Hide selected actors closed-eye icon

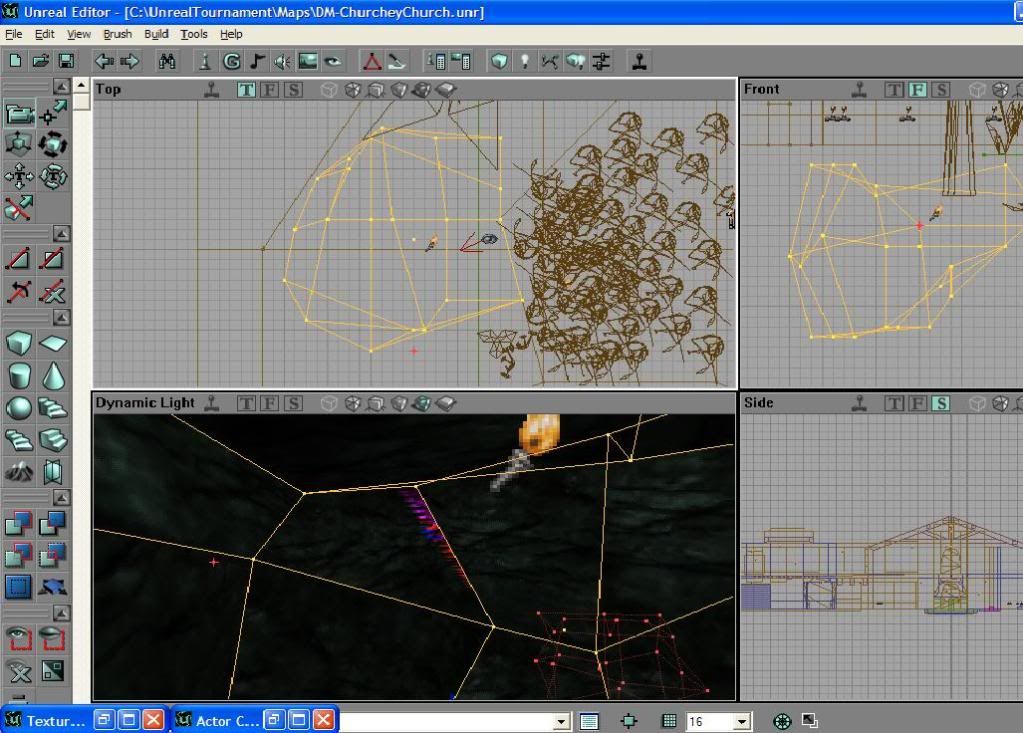[52, 638]
